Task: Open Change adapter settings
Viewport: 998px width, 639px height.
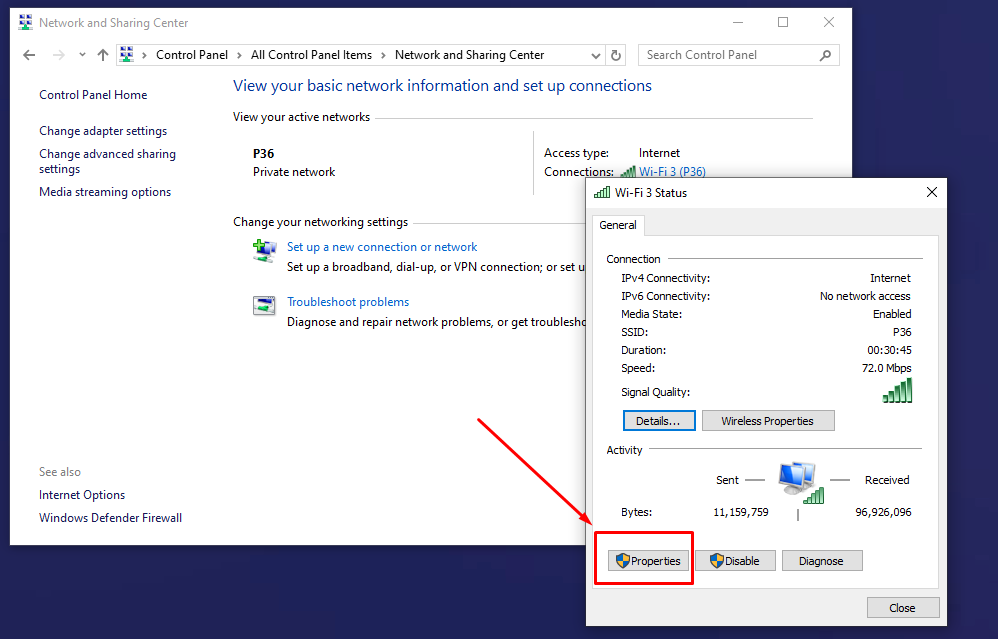Action: [x=103, y=131]
